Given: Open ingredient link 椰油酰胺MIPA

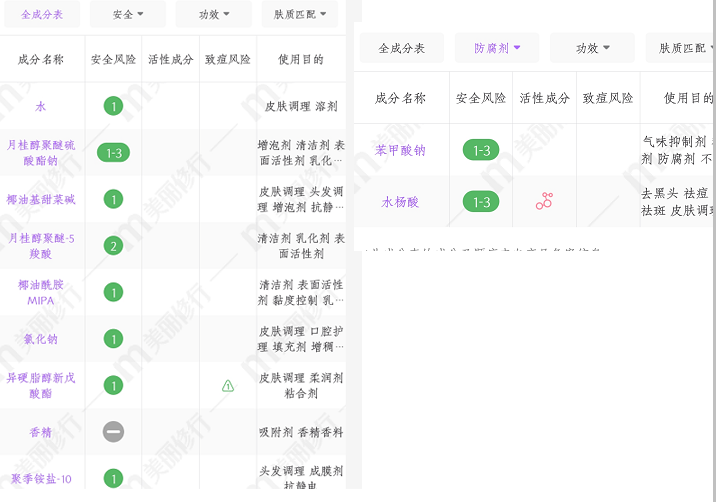Looking at the screenshot, I should click(41, 292).
